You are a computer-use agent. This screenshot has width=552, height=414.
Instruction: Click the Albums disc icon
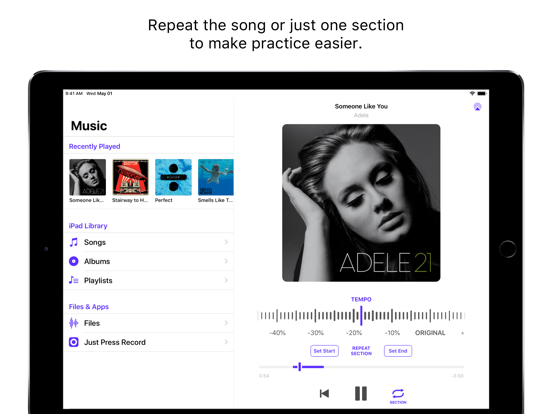click(x=74, y=261)
